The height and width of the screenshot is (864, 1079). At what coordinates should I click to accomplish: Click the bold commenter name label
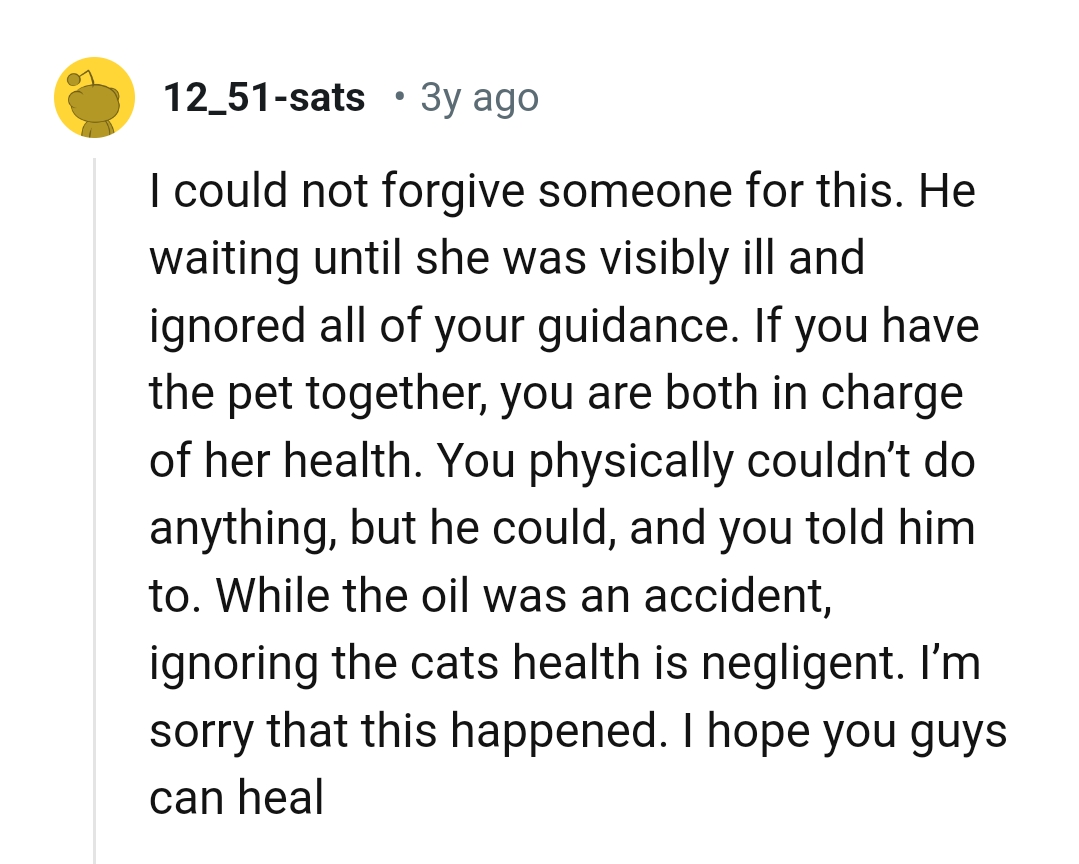tap(264, 97)
